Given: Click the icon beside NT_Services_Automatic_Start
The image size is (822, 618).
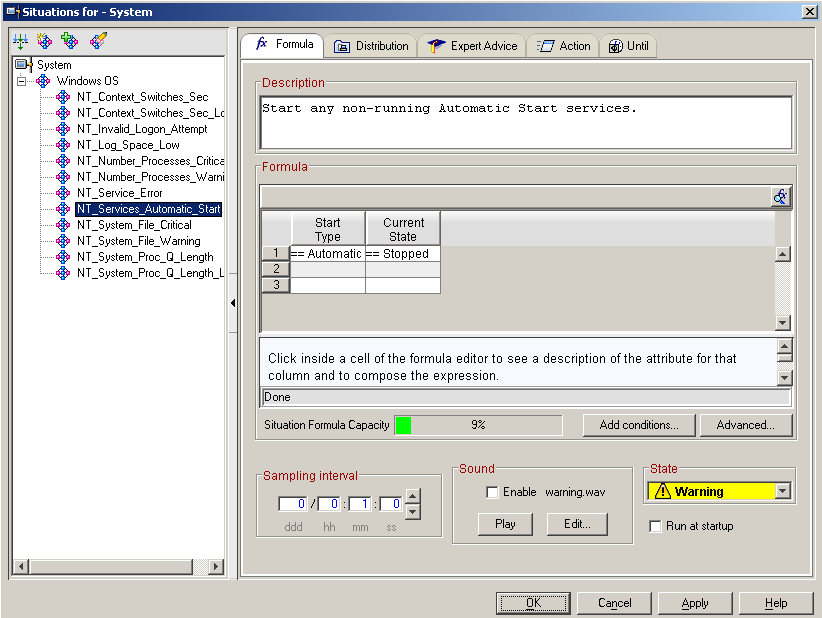Looking at the screenshot, I should pyautogui.click(x=63, y=209).
